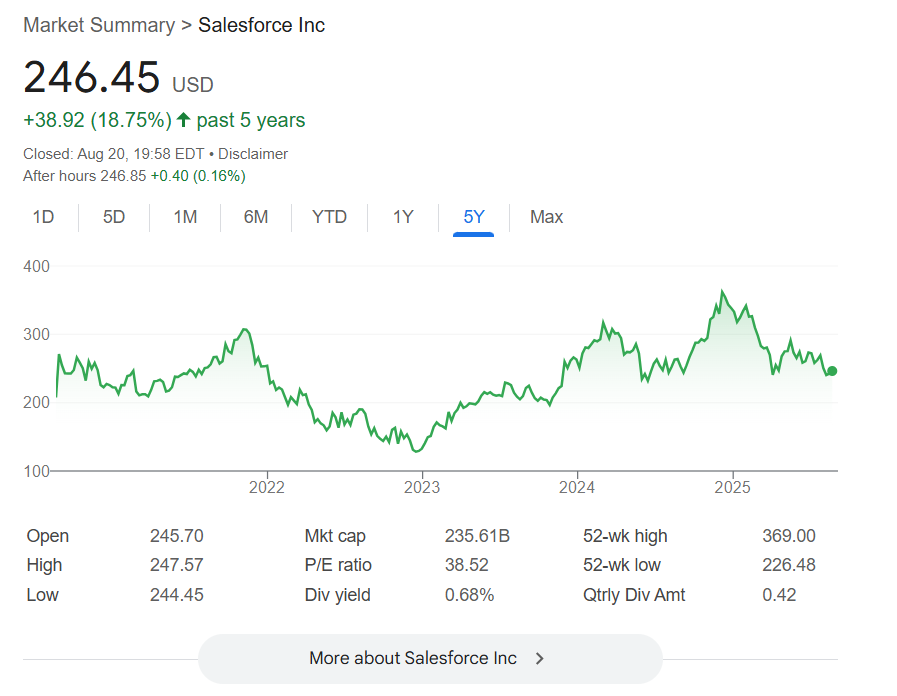Click the 2023 axis label
This screenshot has width=897, height=696.
tap(422, 487)
